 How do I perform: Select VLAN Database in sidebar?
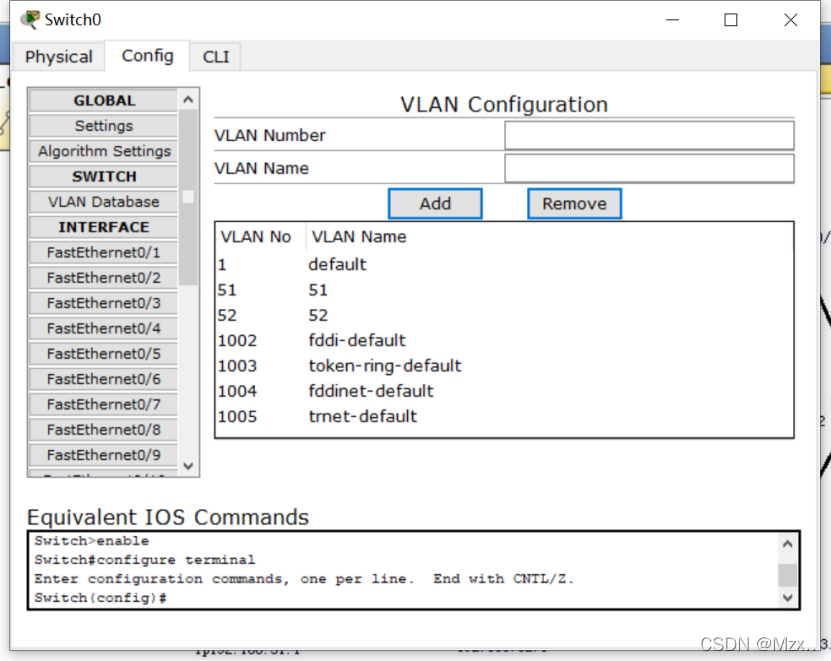[104, 202]
